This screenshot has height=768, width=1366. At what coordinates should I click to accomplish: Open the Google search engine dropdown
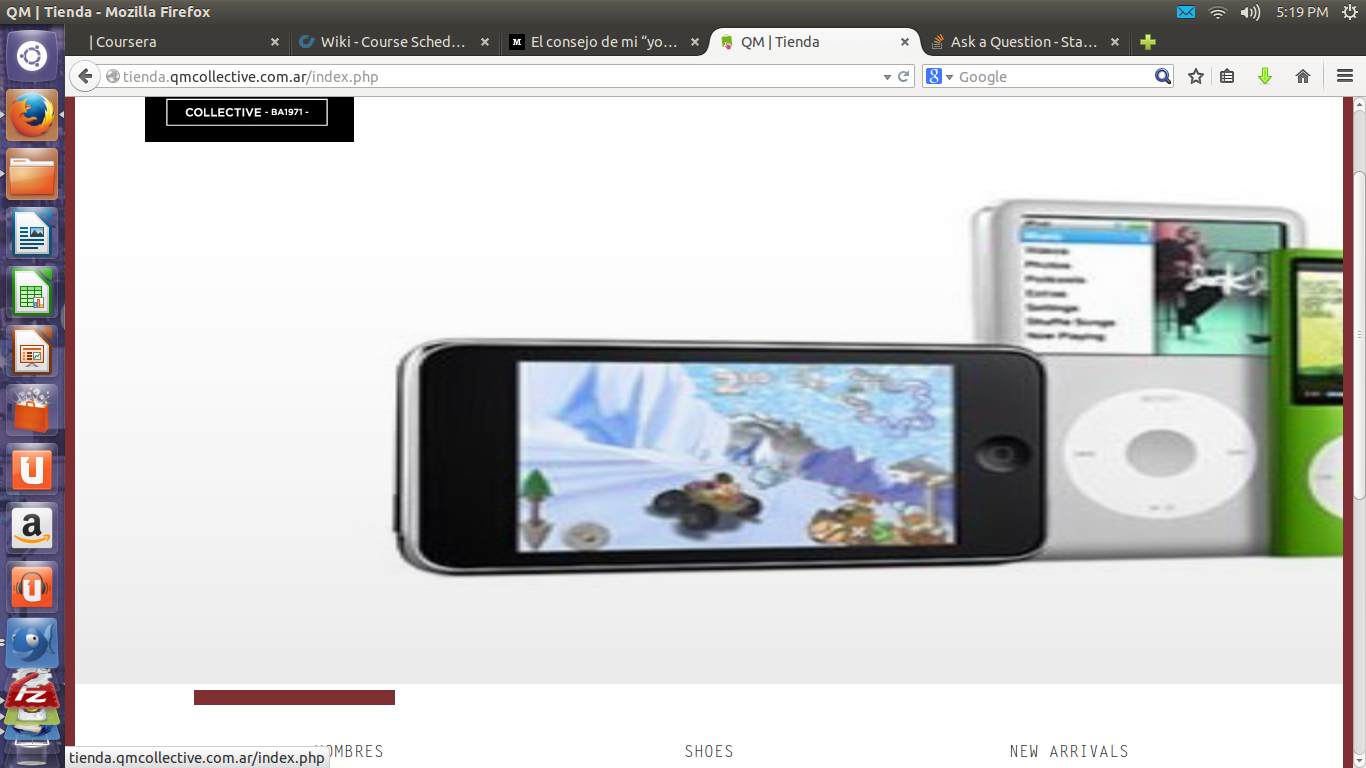pos(939,76)
